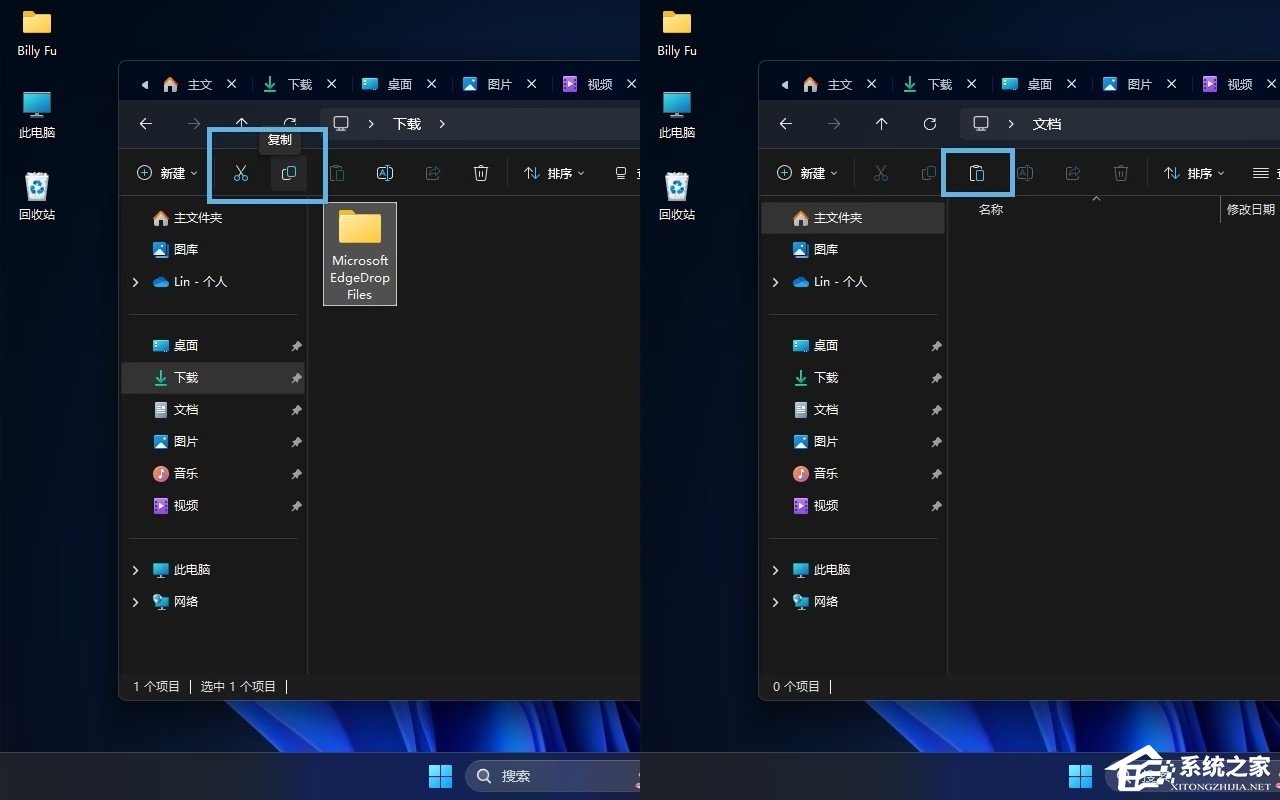The width and height of the screenshot is (1280, 800).
Task: Open the Rename tool in the right toolbar
Action: click(1025, 173)
